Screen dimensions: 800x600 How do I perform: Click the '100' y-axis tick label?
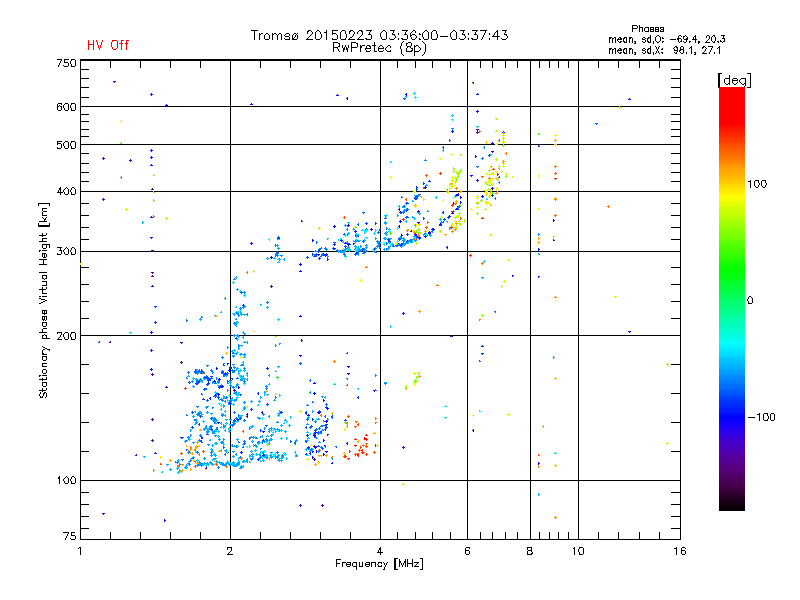click(66, 480)
